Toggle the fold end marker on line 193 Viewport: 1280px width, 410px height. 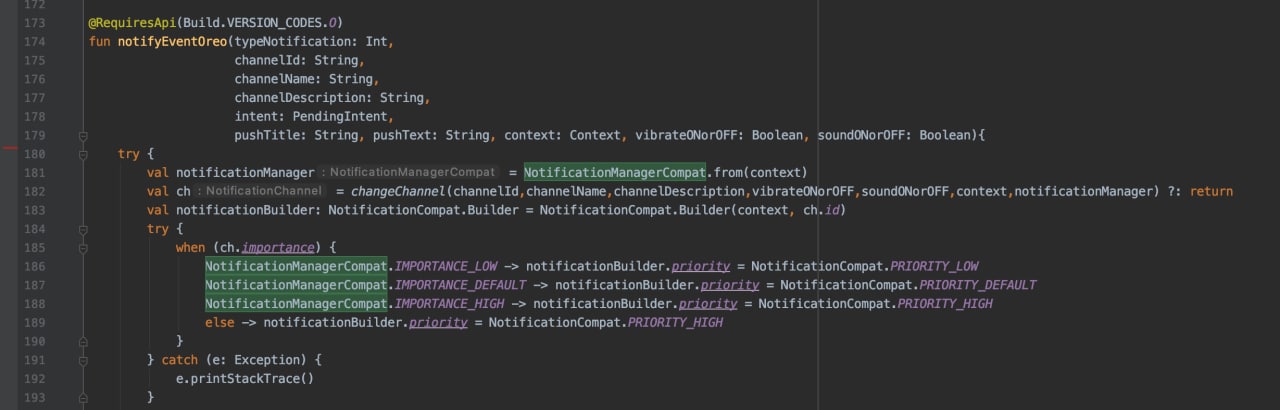click(x=84, y=397)
